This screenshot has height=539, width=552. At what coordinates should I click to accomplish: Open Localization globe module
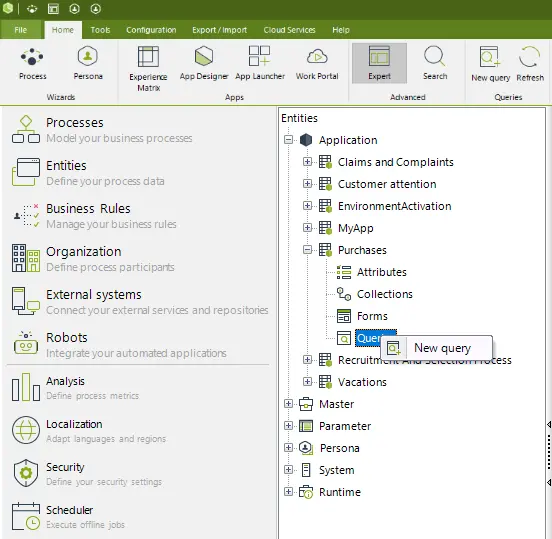89,431
